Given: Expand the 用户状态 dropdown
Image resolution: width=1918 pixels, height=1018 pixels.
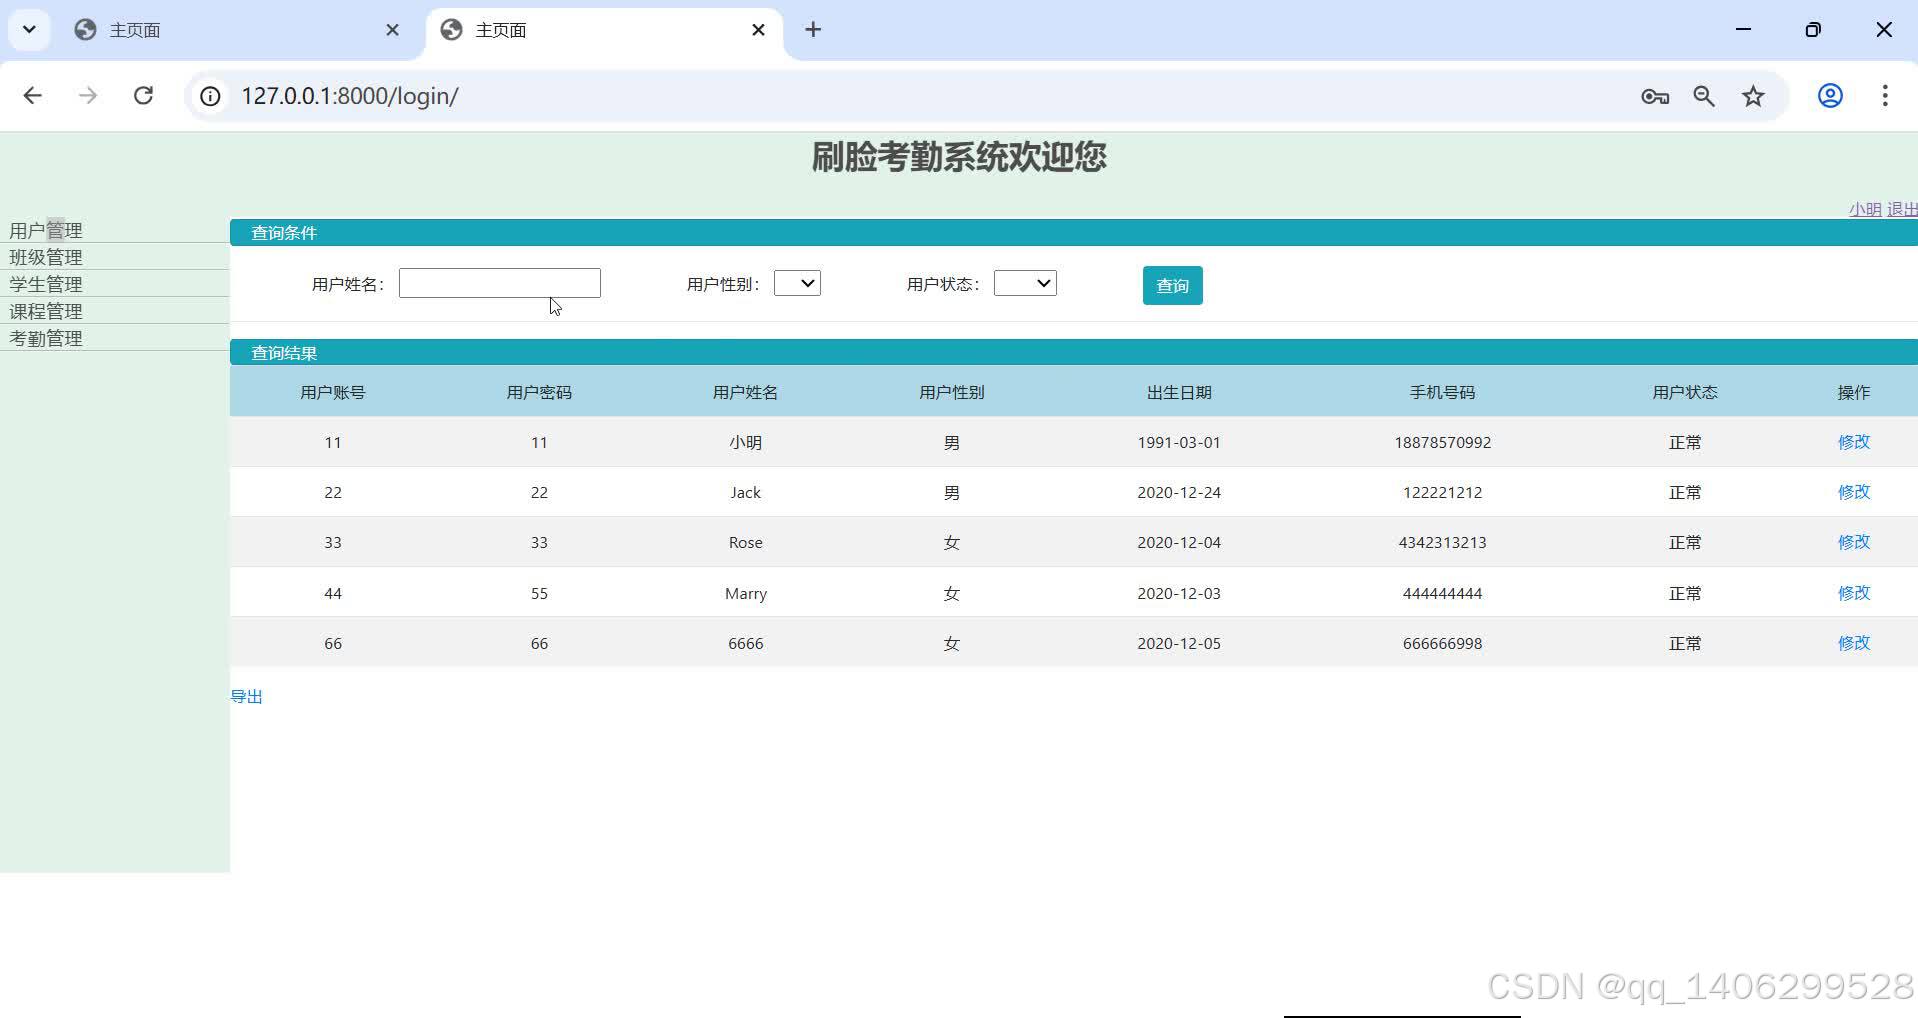Looking at the screenshot, I should coord(1025,283).
